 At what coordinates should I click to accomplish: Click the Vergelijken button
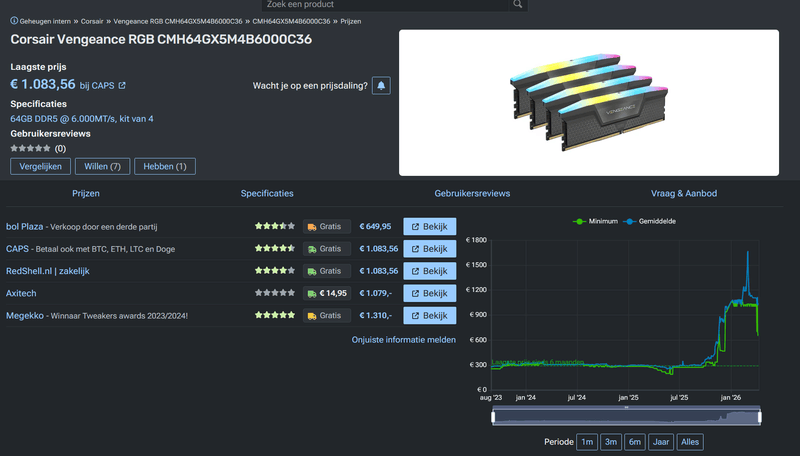(x=40, y=166)
